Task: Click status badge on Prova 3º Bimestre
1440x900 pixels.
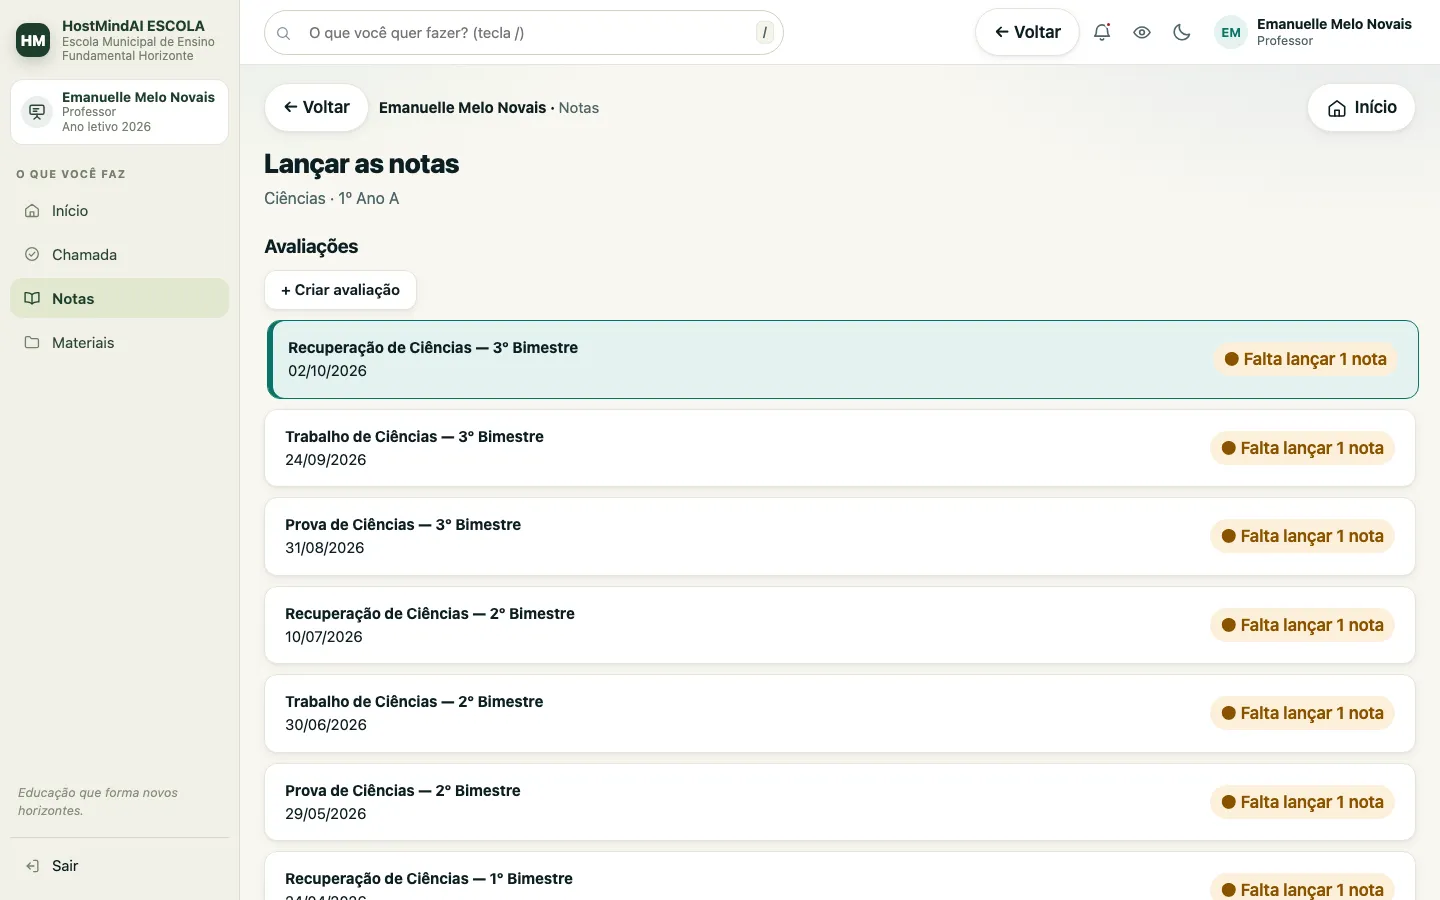Action: pos(1302,536)
